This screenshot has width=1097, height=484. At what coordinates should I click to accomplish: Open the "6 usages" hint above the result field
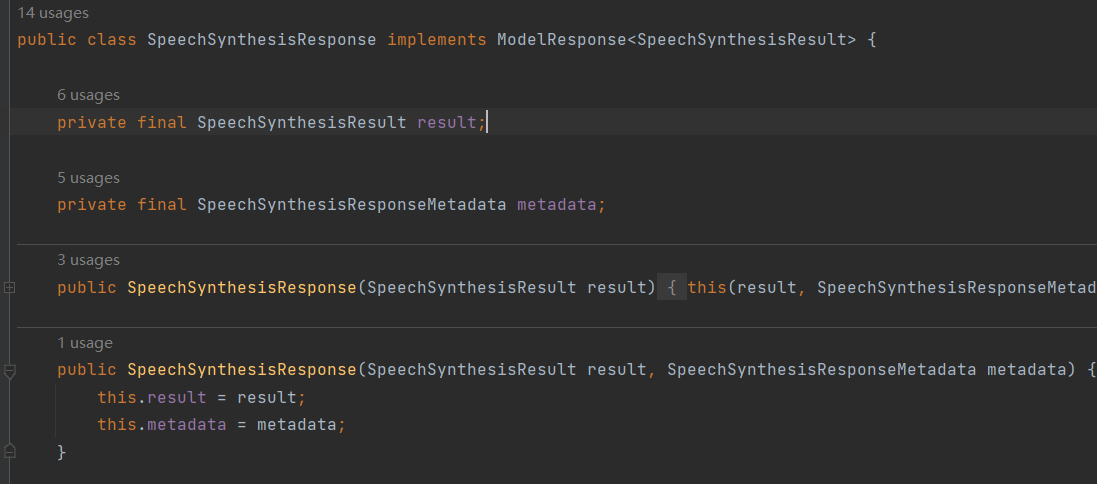[x=88, y=95]
